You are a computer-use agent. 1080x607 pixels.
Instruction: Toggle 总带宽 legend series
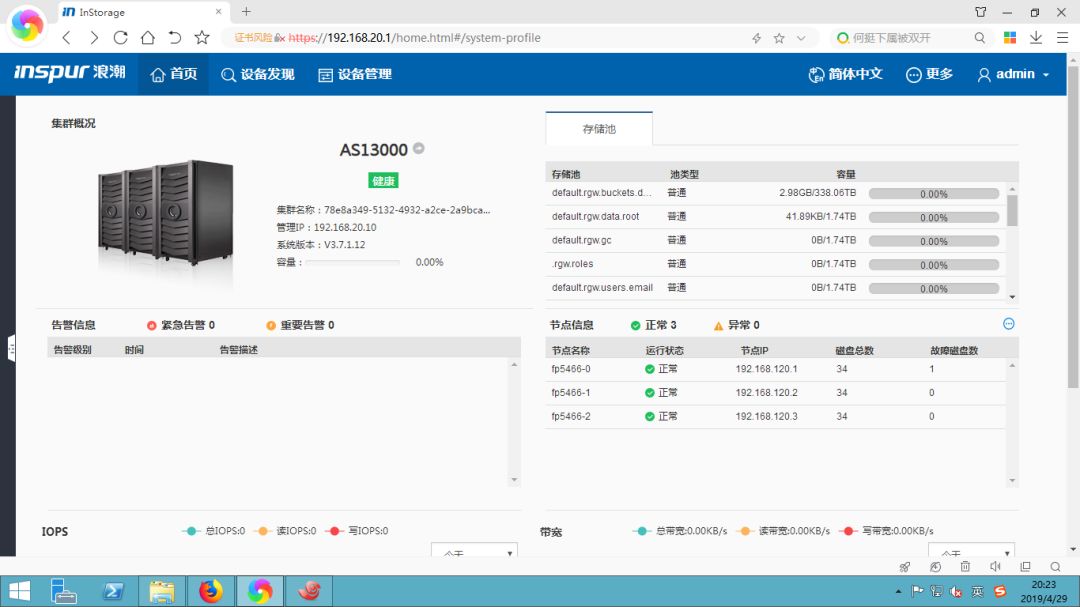(680, 531)
